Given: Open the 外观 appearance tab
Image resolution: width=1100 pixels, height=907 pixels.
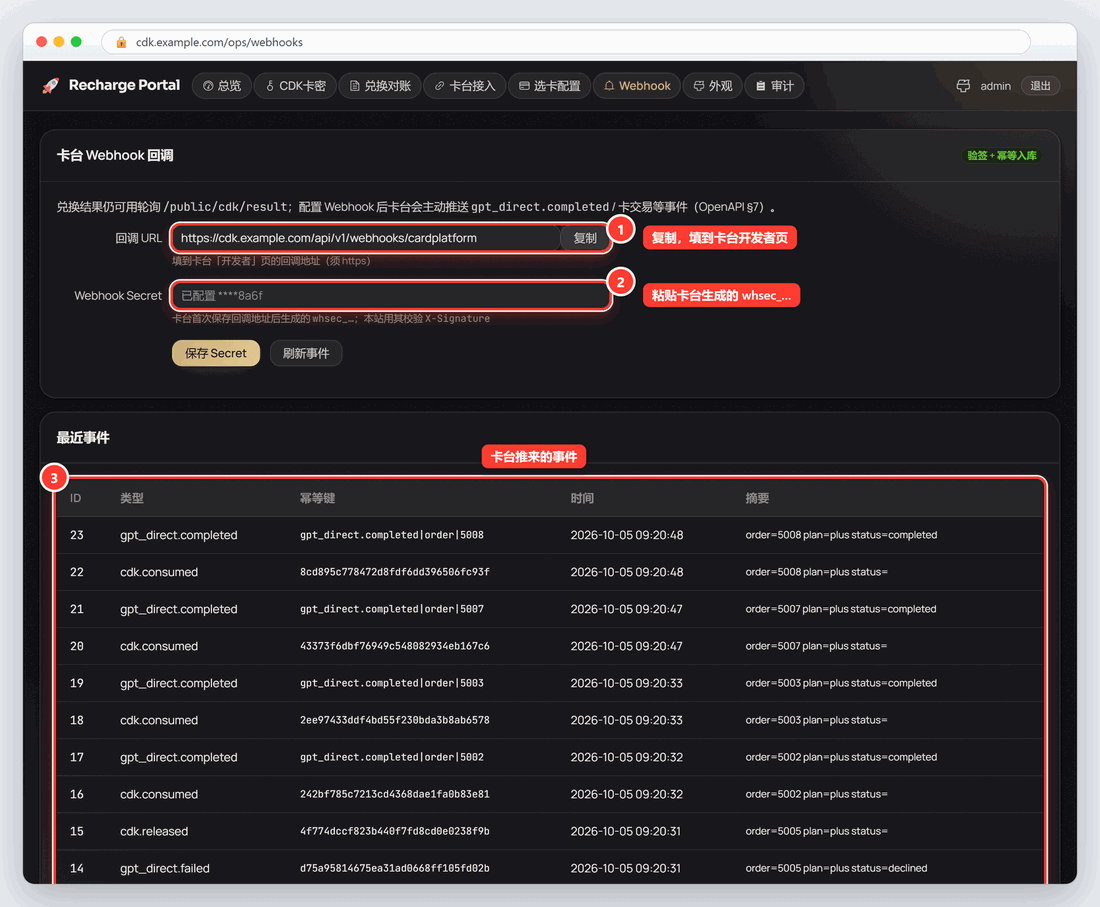Looking at the screenshot, I should (x=713, y=86).
